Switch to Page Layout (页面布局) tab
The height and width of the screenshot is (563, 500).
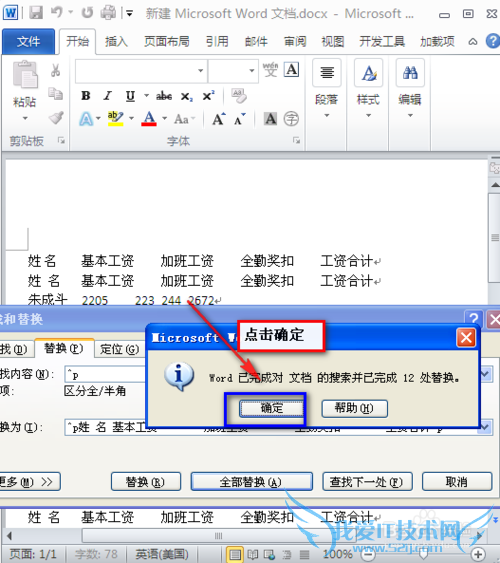(x=167, y=41)
